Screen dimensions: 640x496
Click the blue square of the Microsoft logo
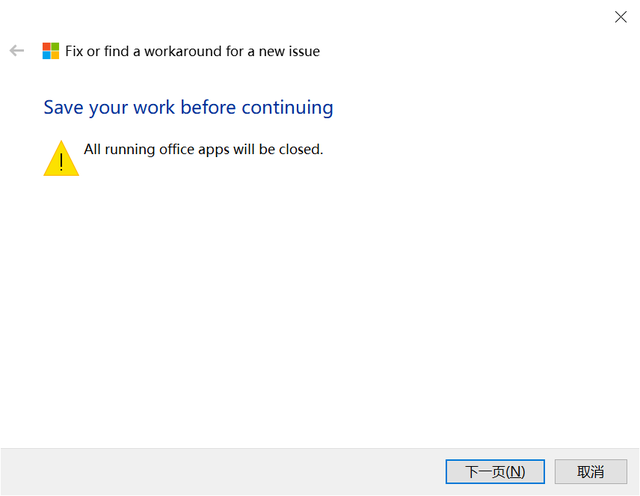point(47,55)
